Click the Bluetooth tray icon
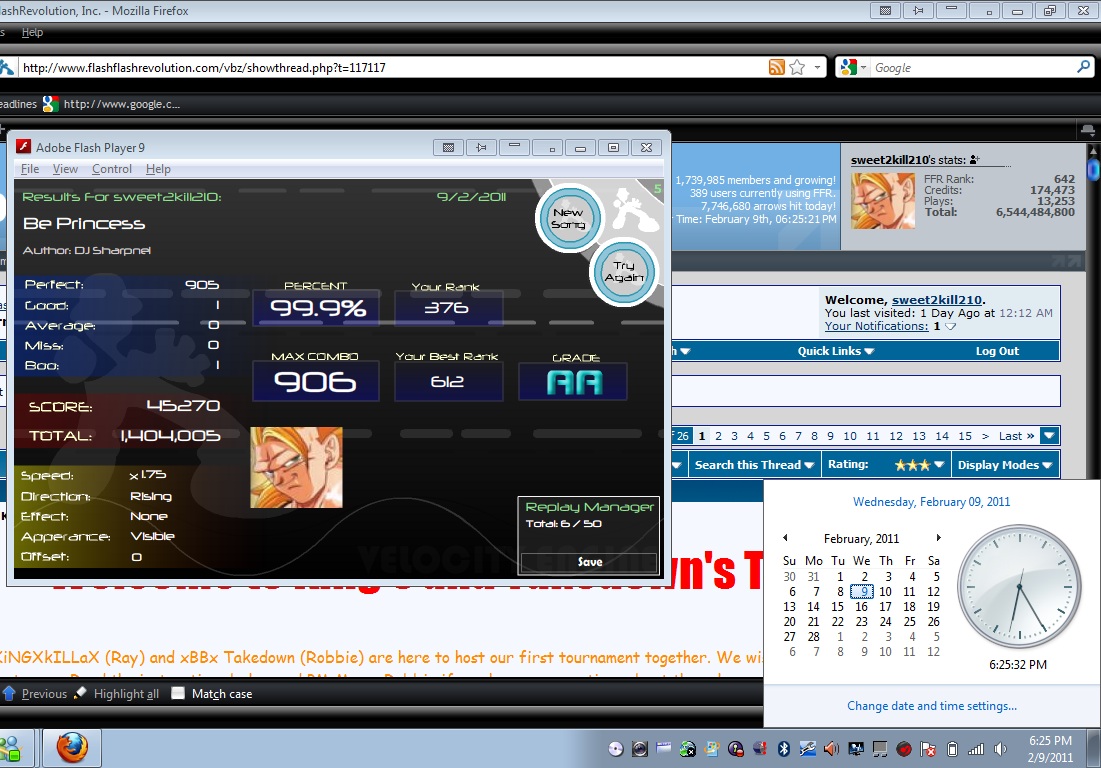The image size is (1101, 768). pyautogui.click(x=784, y=749)
